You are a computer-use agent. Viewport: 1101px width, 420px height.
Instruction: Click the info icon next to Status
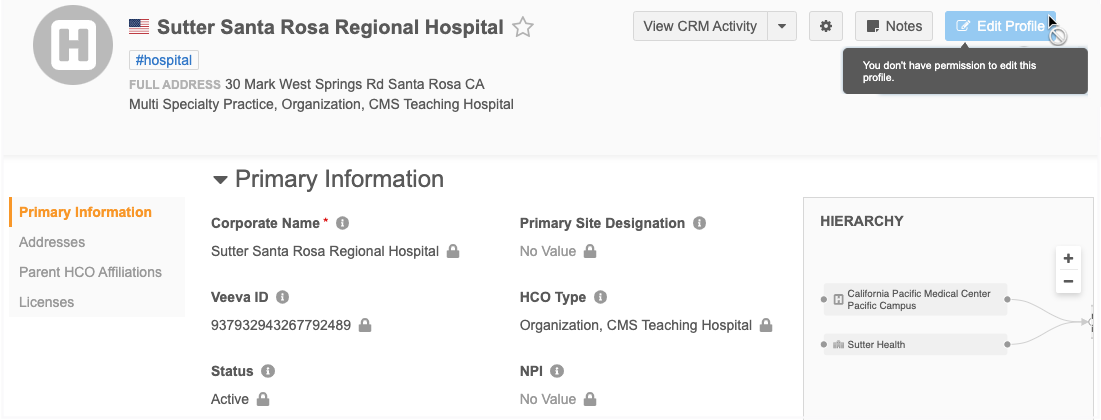268,371
